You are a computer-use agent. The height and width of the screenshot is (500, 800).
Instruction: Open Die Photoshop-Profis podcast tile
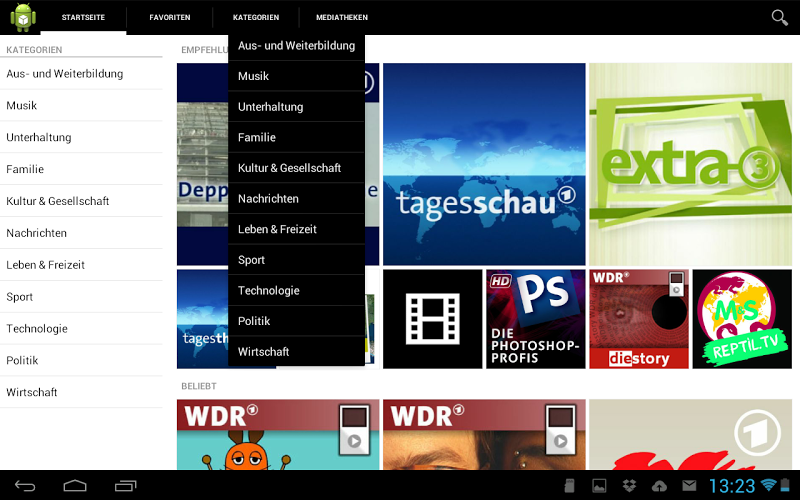[536, 319]
